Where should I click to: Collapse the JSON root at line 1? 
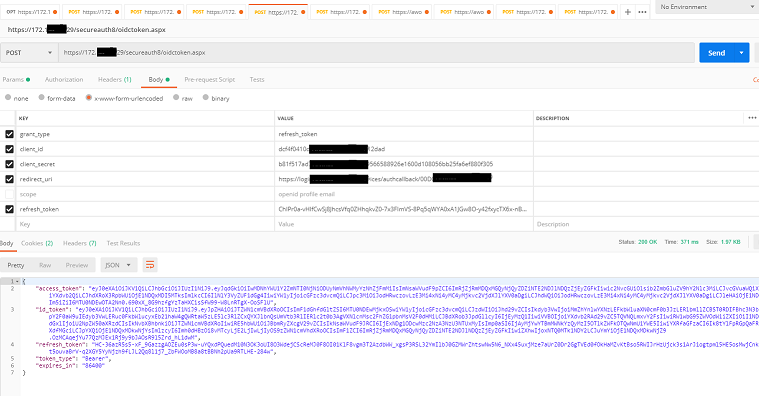click(x=17, y=281)
